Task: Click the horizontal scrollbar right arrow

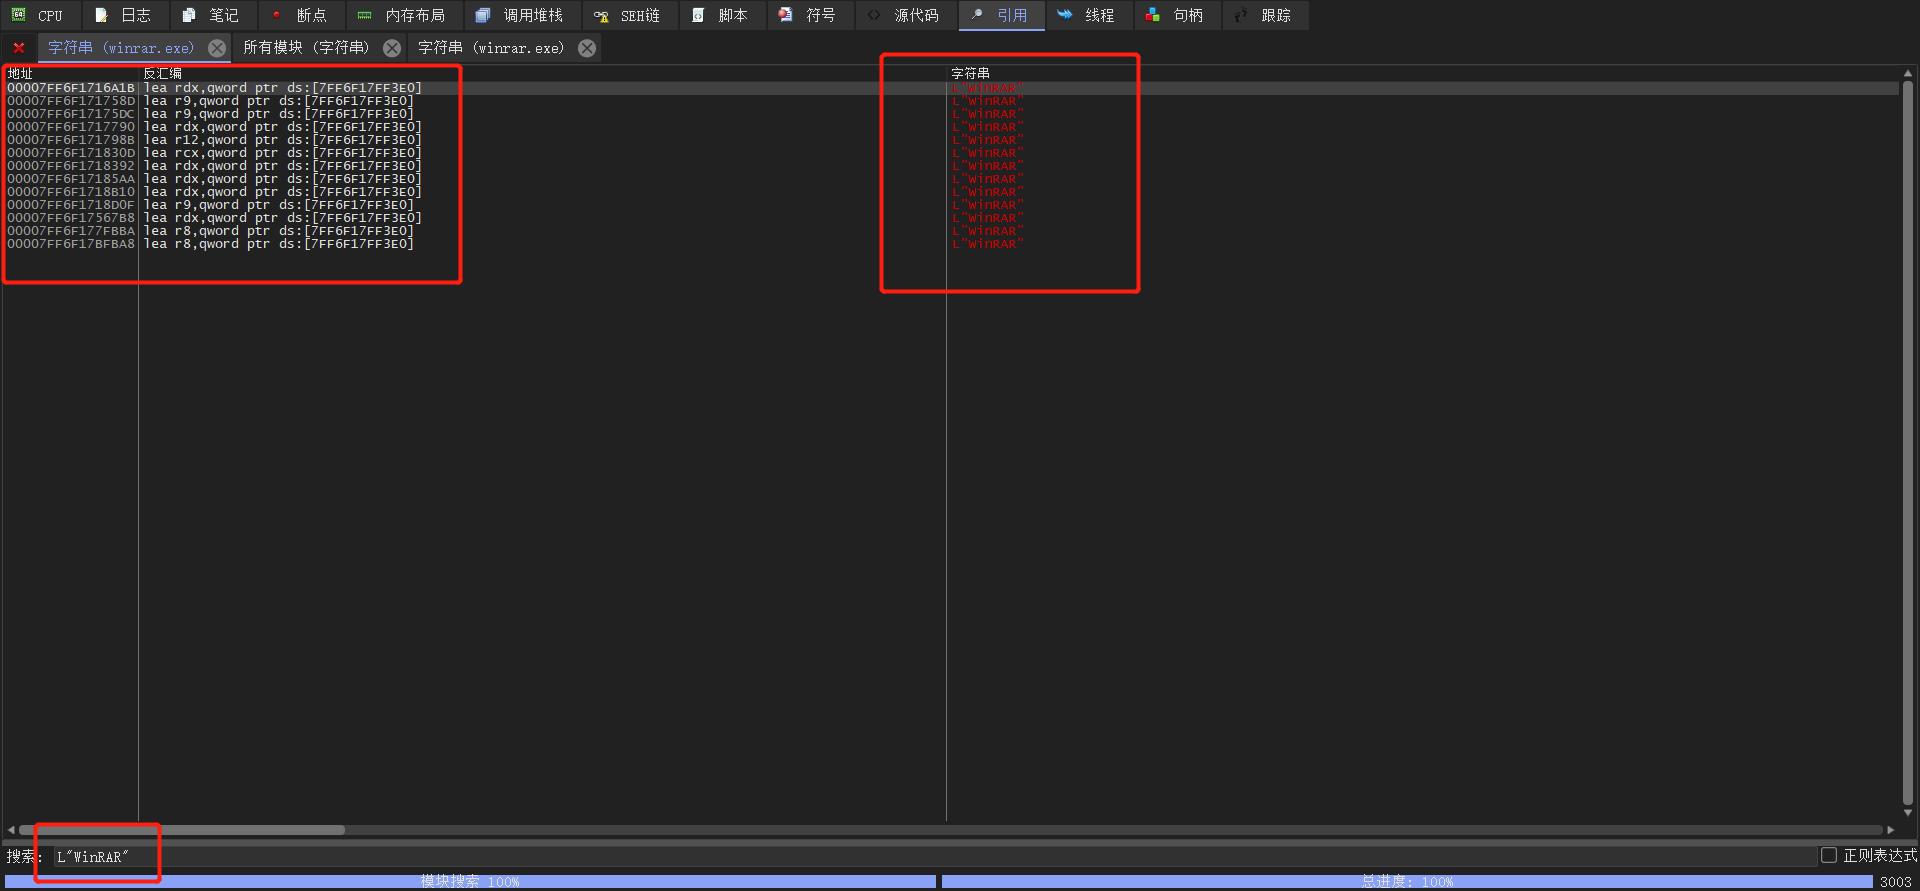Action: click(x=1891, y=830)
